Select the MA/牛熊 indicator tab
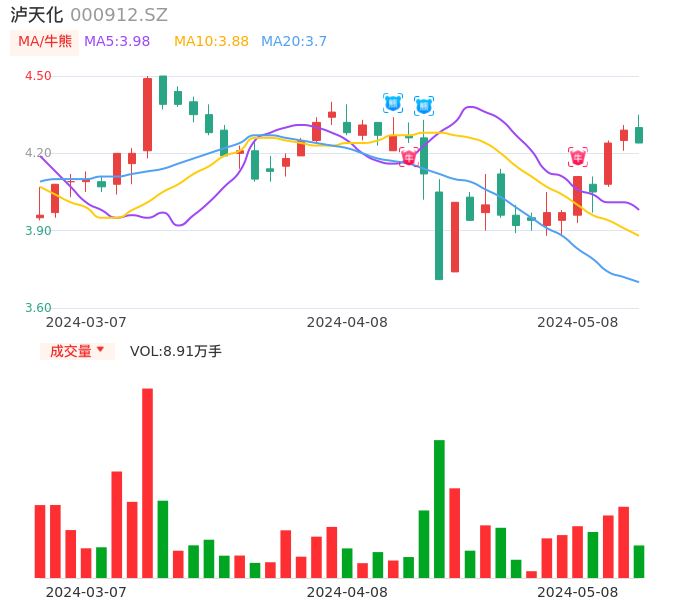Screen dimensions: 686x606 point(44,42)
